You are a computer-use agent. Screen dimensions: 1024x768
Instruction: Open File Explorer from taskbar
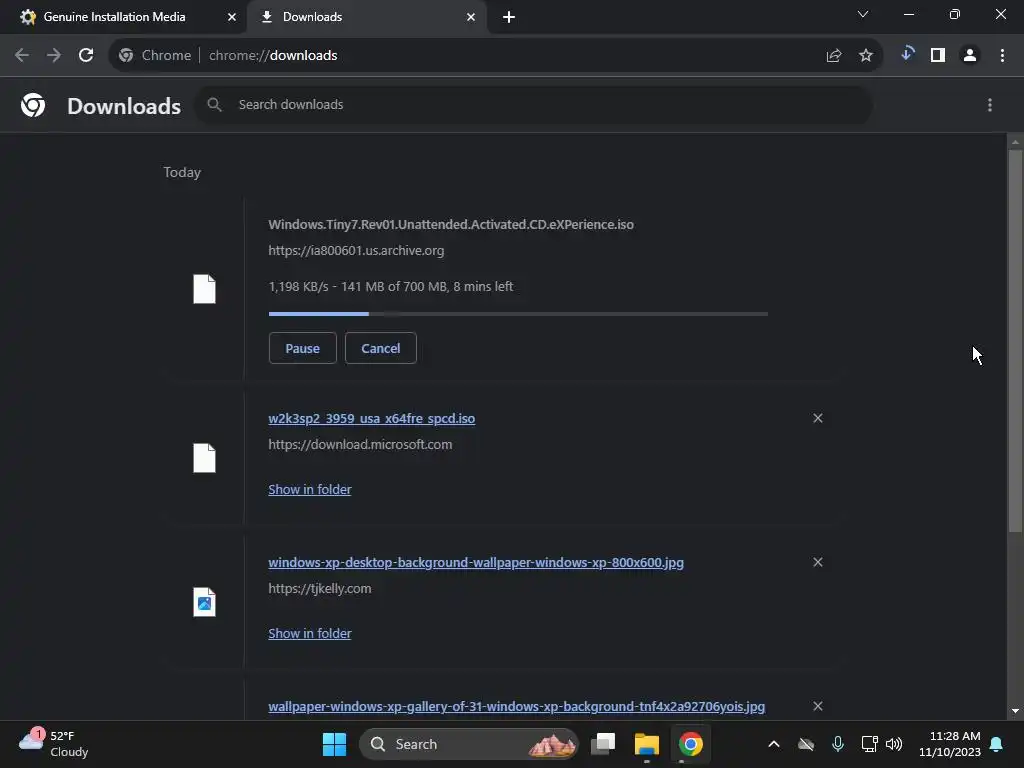647,744
